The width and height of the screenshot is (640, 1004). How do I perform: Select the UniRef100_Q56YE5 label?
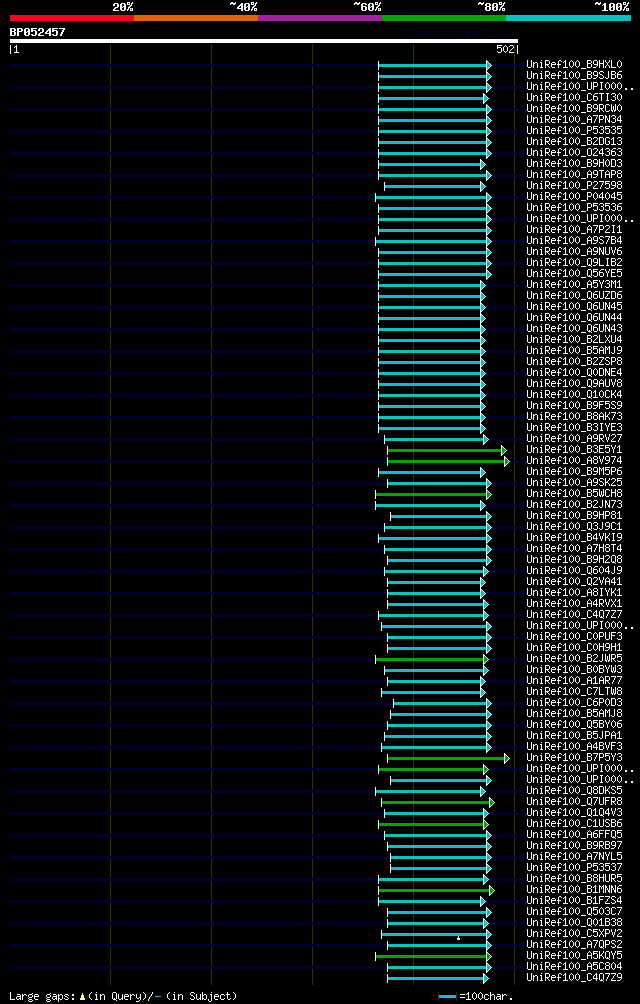[x=574, y=273]
